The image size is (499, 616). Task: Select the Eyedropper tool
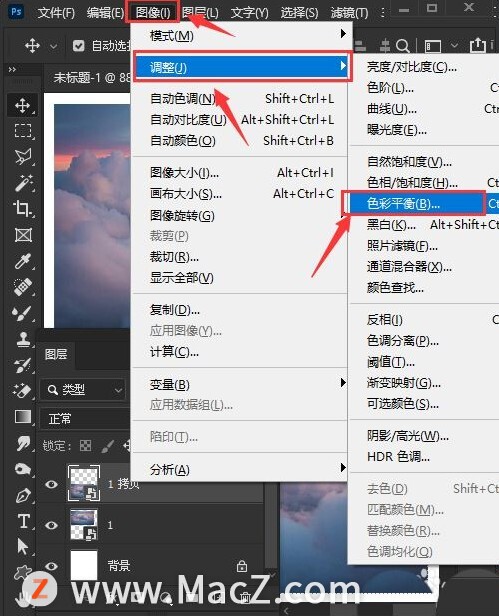pyautogui.click(x=22, y=261)
